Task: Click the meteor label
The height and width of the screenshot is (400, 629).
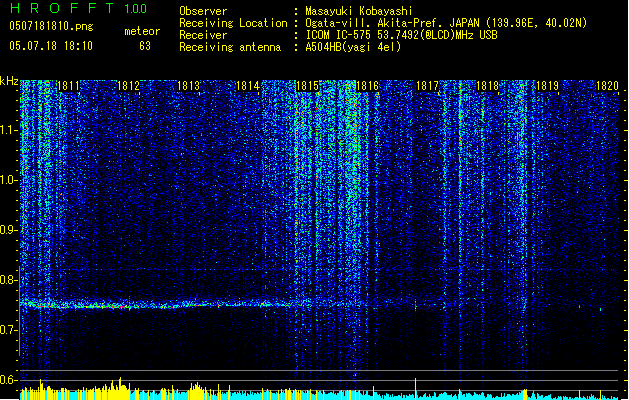Action: (142, 31)
